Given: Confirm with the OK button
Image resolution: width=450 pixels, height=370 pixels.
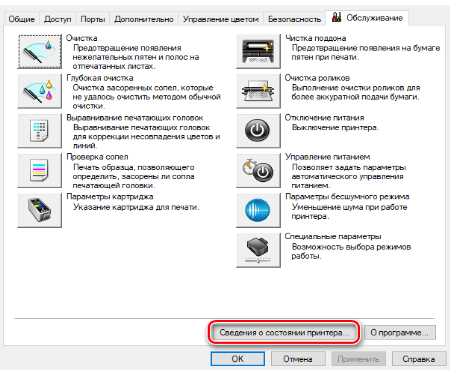Looking at the screenshot, I should 238,359.
